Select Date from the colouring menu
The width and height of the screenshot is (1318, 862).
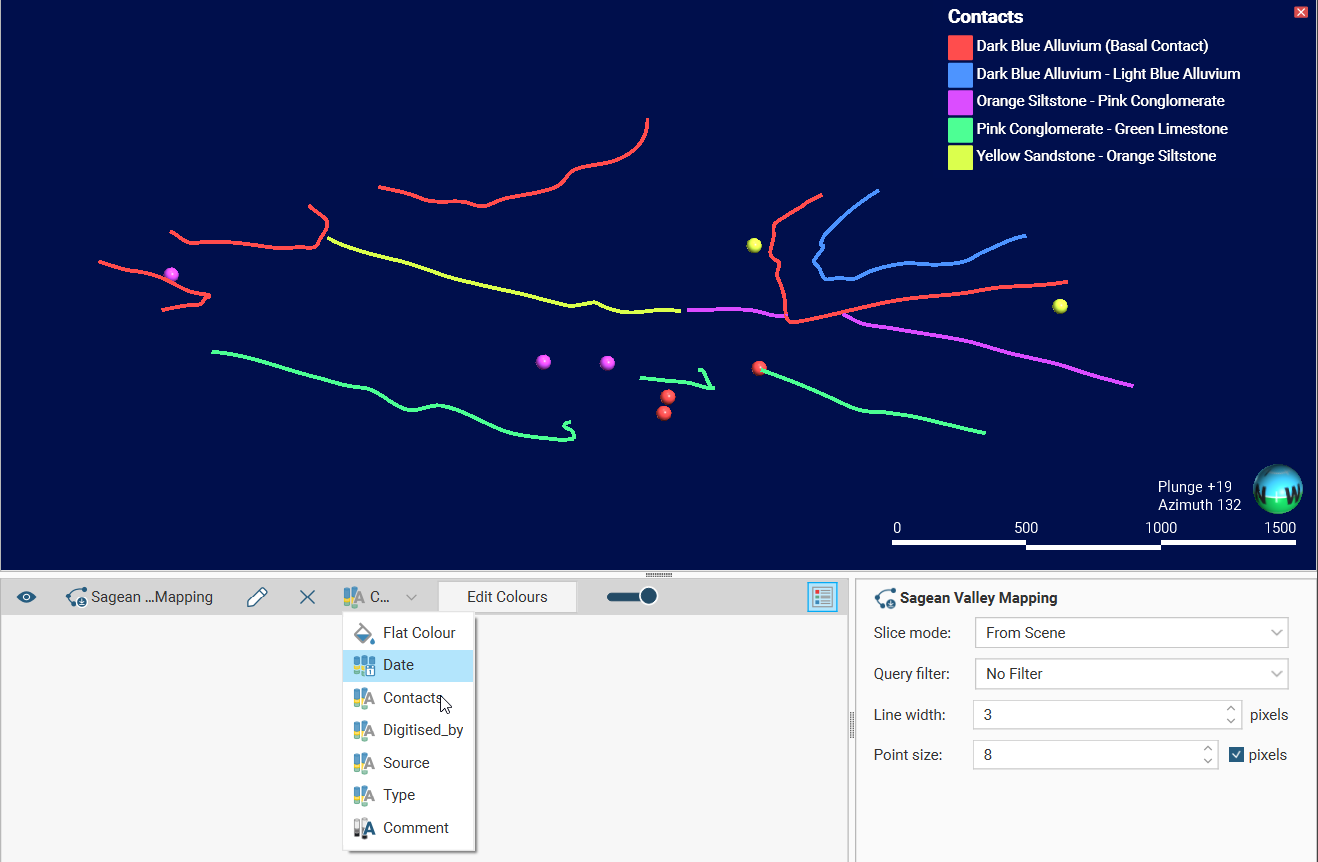[398, 665]
